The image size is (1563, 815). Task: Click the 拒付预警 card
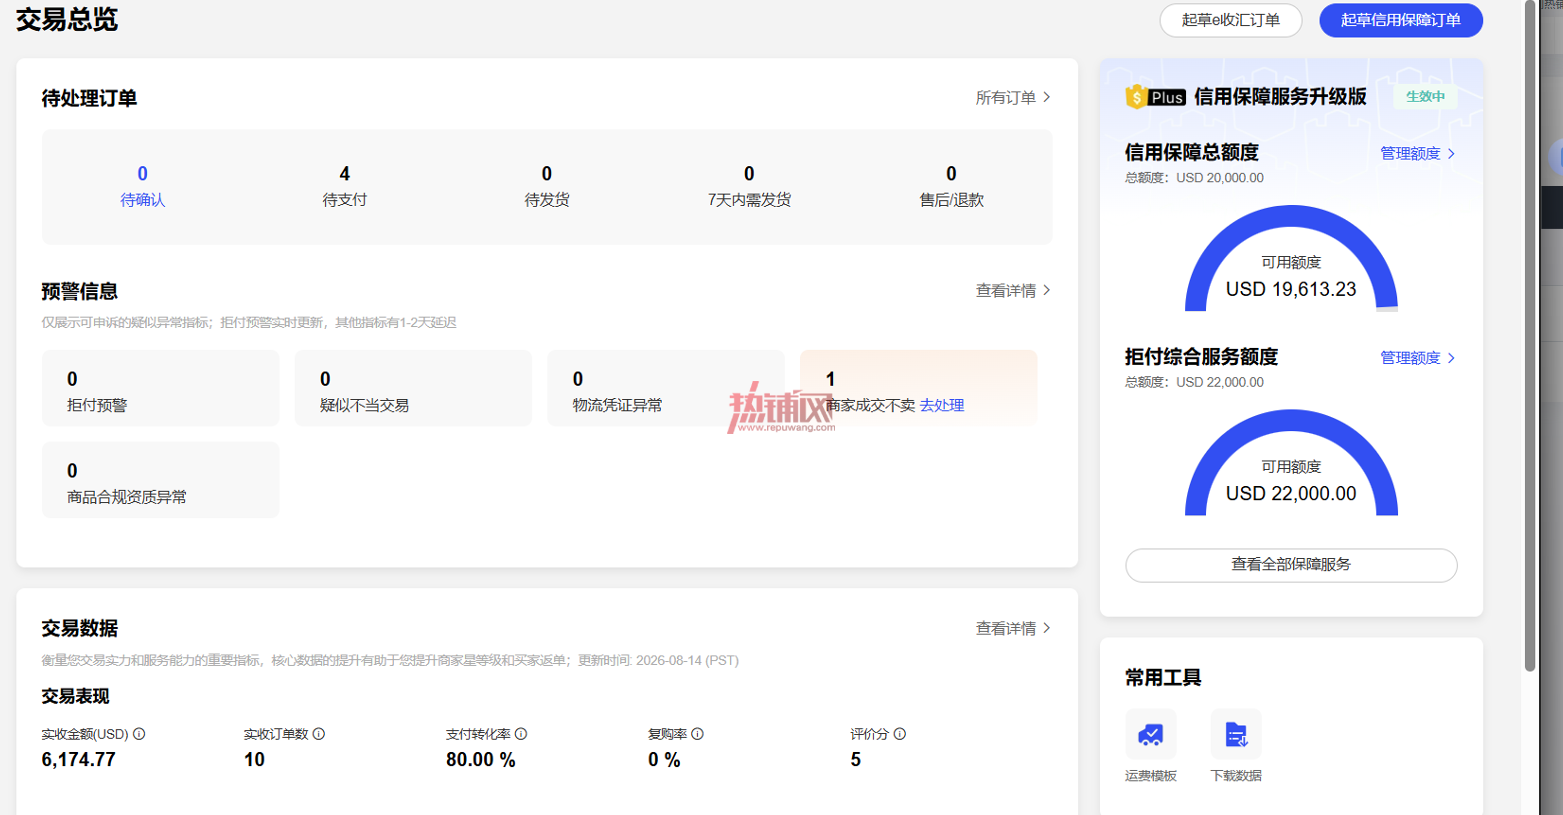pos(160,388)
